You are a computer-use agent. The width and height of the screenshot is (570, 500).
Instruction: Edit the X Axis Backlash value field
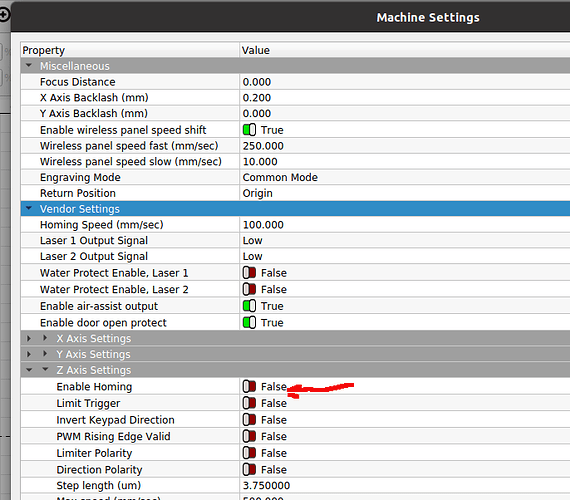coord(405,98)
